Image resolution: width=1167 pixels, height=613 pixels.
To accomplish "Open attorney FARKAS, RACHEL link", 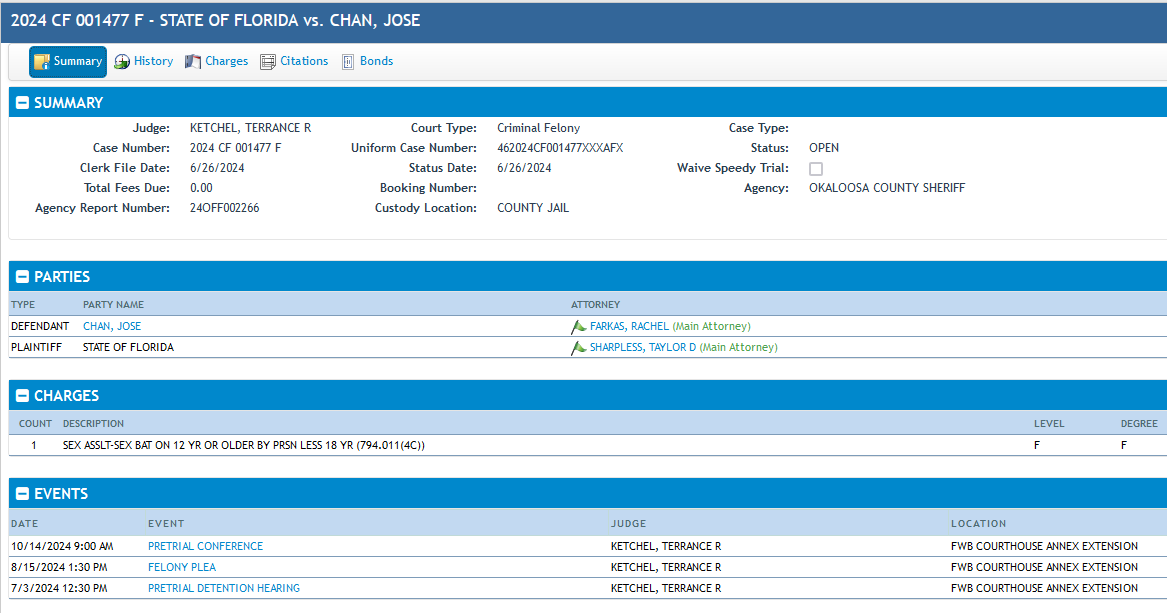I will pyautogui.click(x=629, y=327).
